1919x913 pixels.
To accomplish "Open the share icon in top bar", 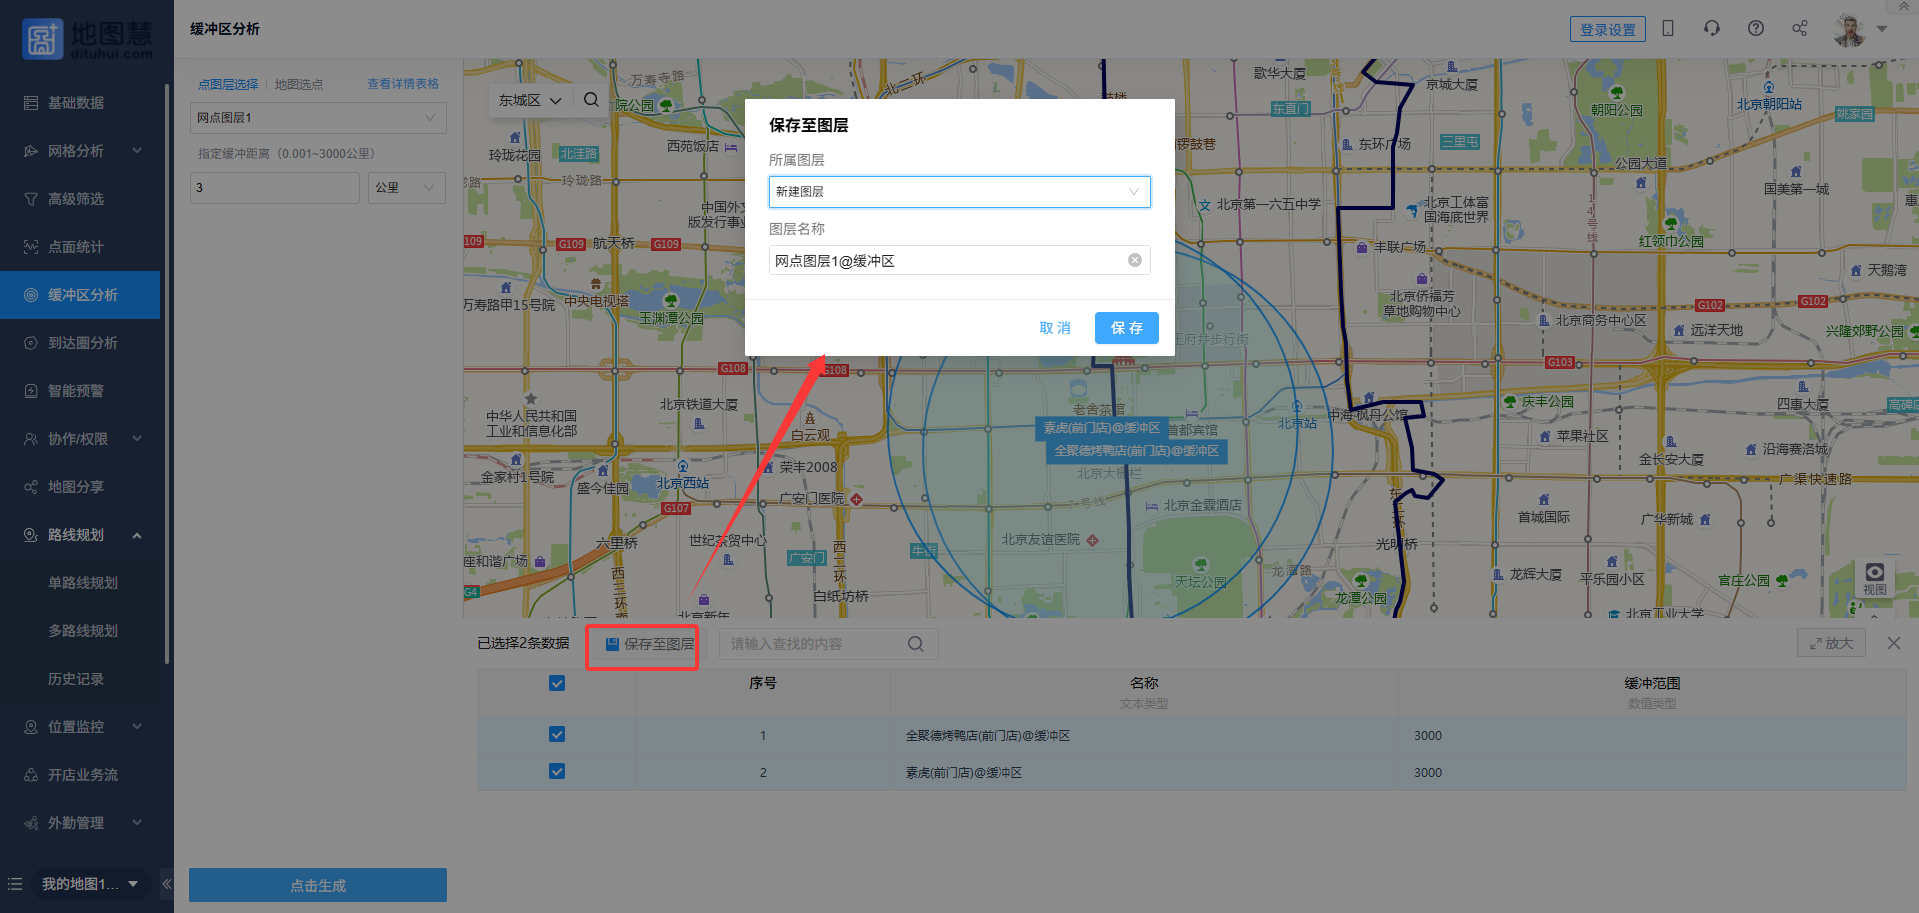I will coord(1799,28).
